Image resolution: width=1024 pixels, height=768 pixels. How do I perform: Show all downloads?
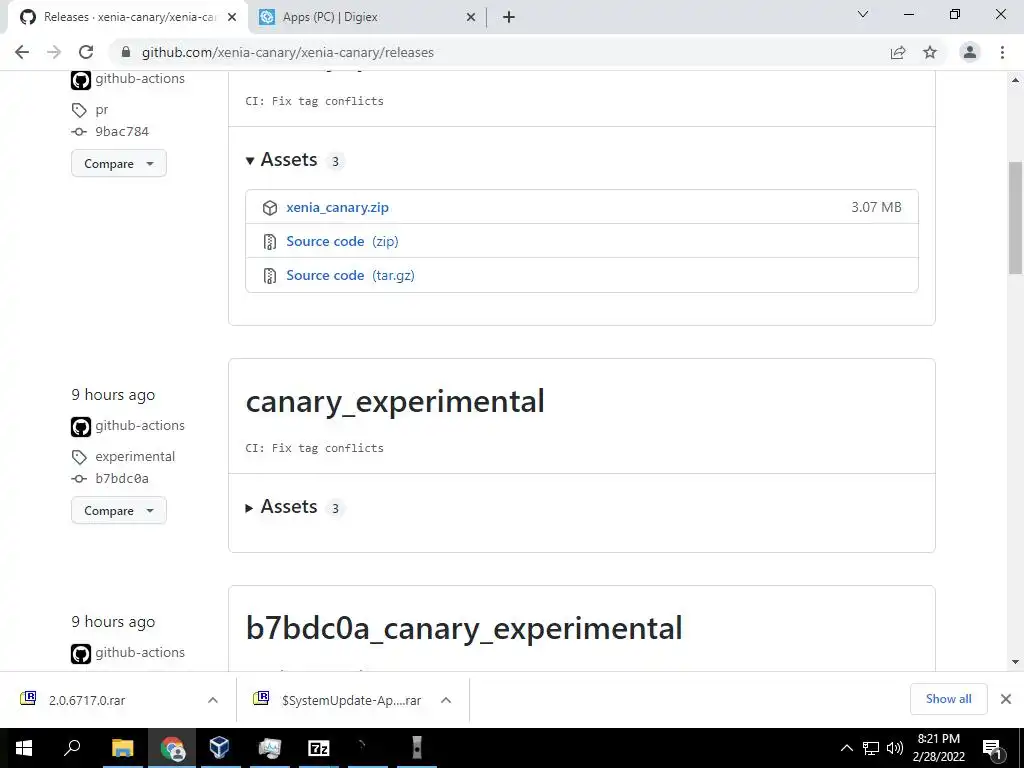point(948,699)
